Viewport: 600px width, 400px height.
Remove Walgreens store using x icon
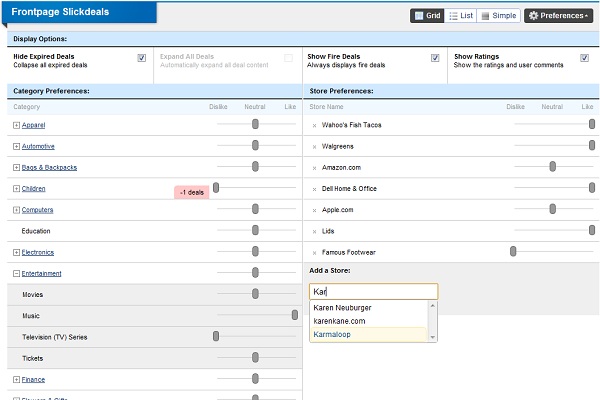(314, 146)
